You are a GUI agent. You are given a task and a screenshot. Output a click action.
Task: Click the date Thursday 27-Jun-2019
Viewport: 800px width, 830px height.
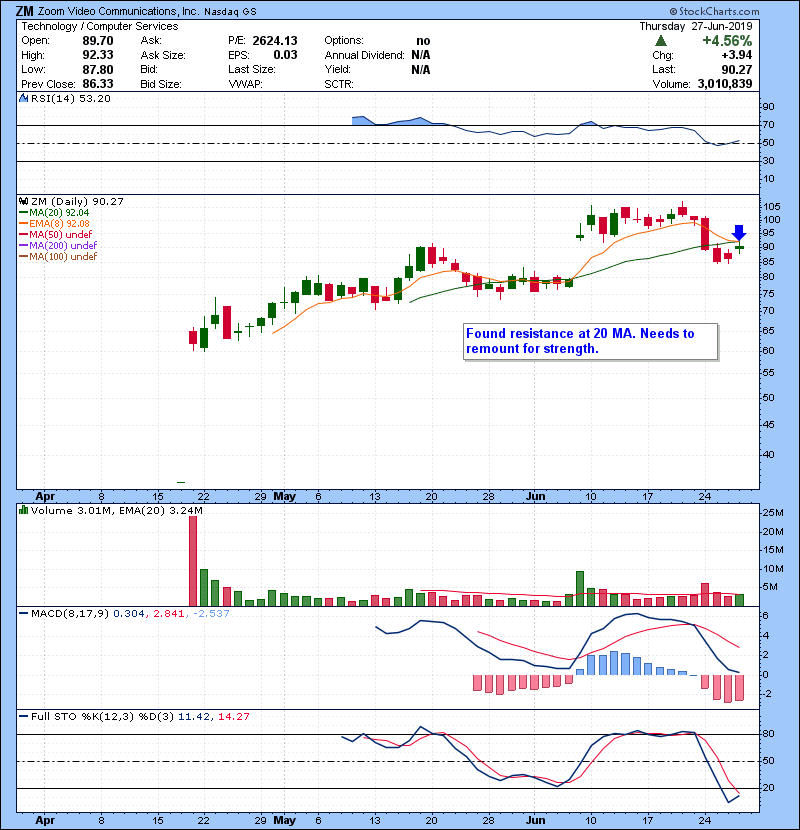point(696,26)
